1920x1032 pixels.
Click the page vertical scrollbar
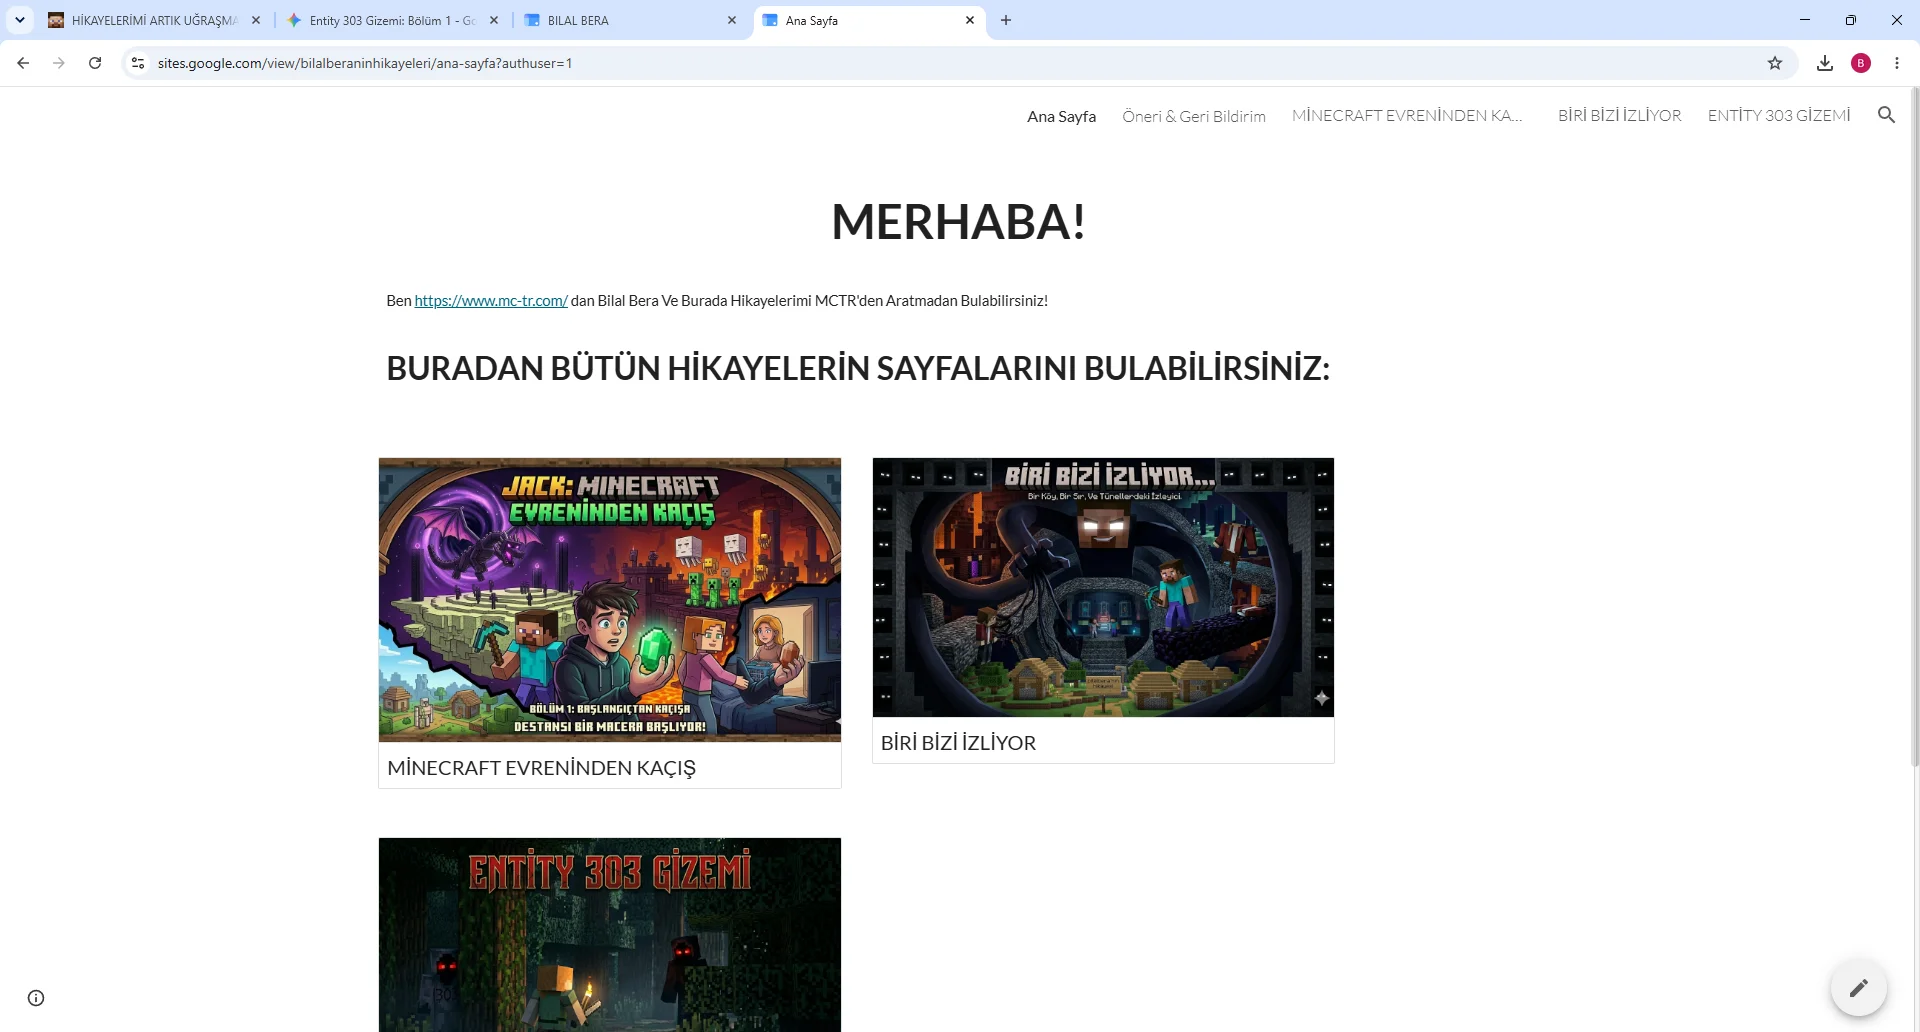tap(1915, 428)
